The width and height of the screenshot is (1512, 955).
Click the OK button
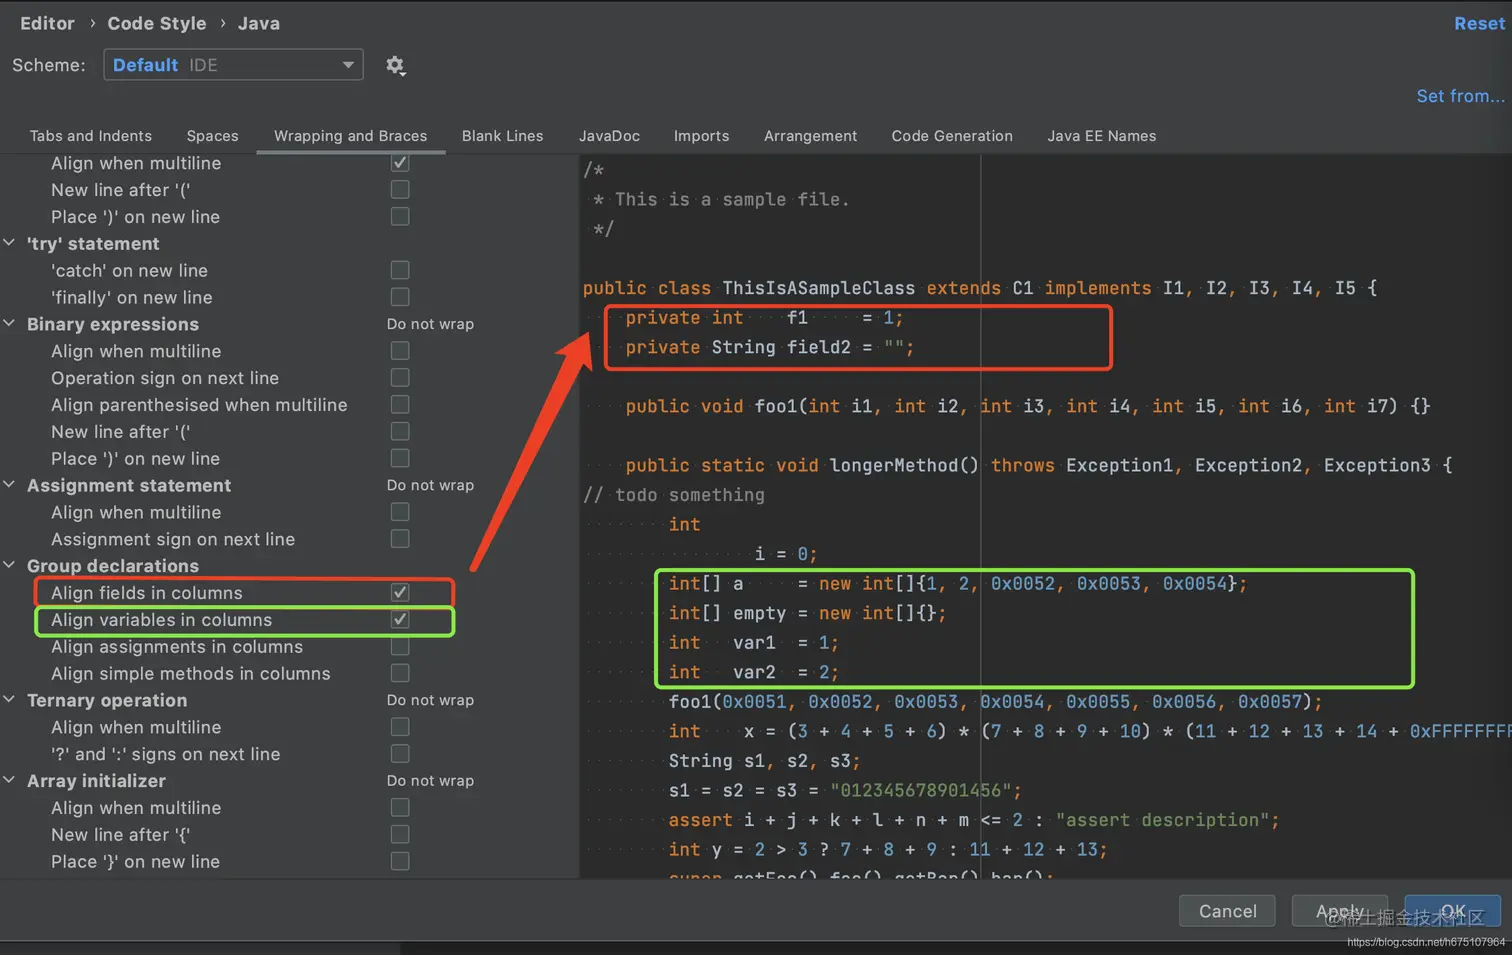point(1453,911)
